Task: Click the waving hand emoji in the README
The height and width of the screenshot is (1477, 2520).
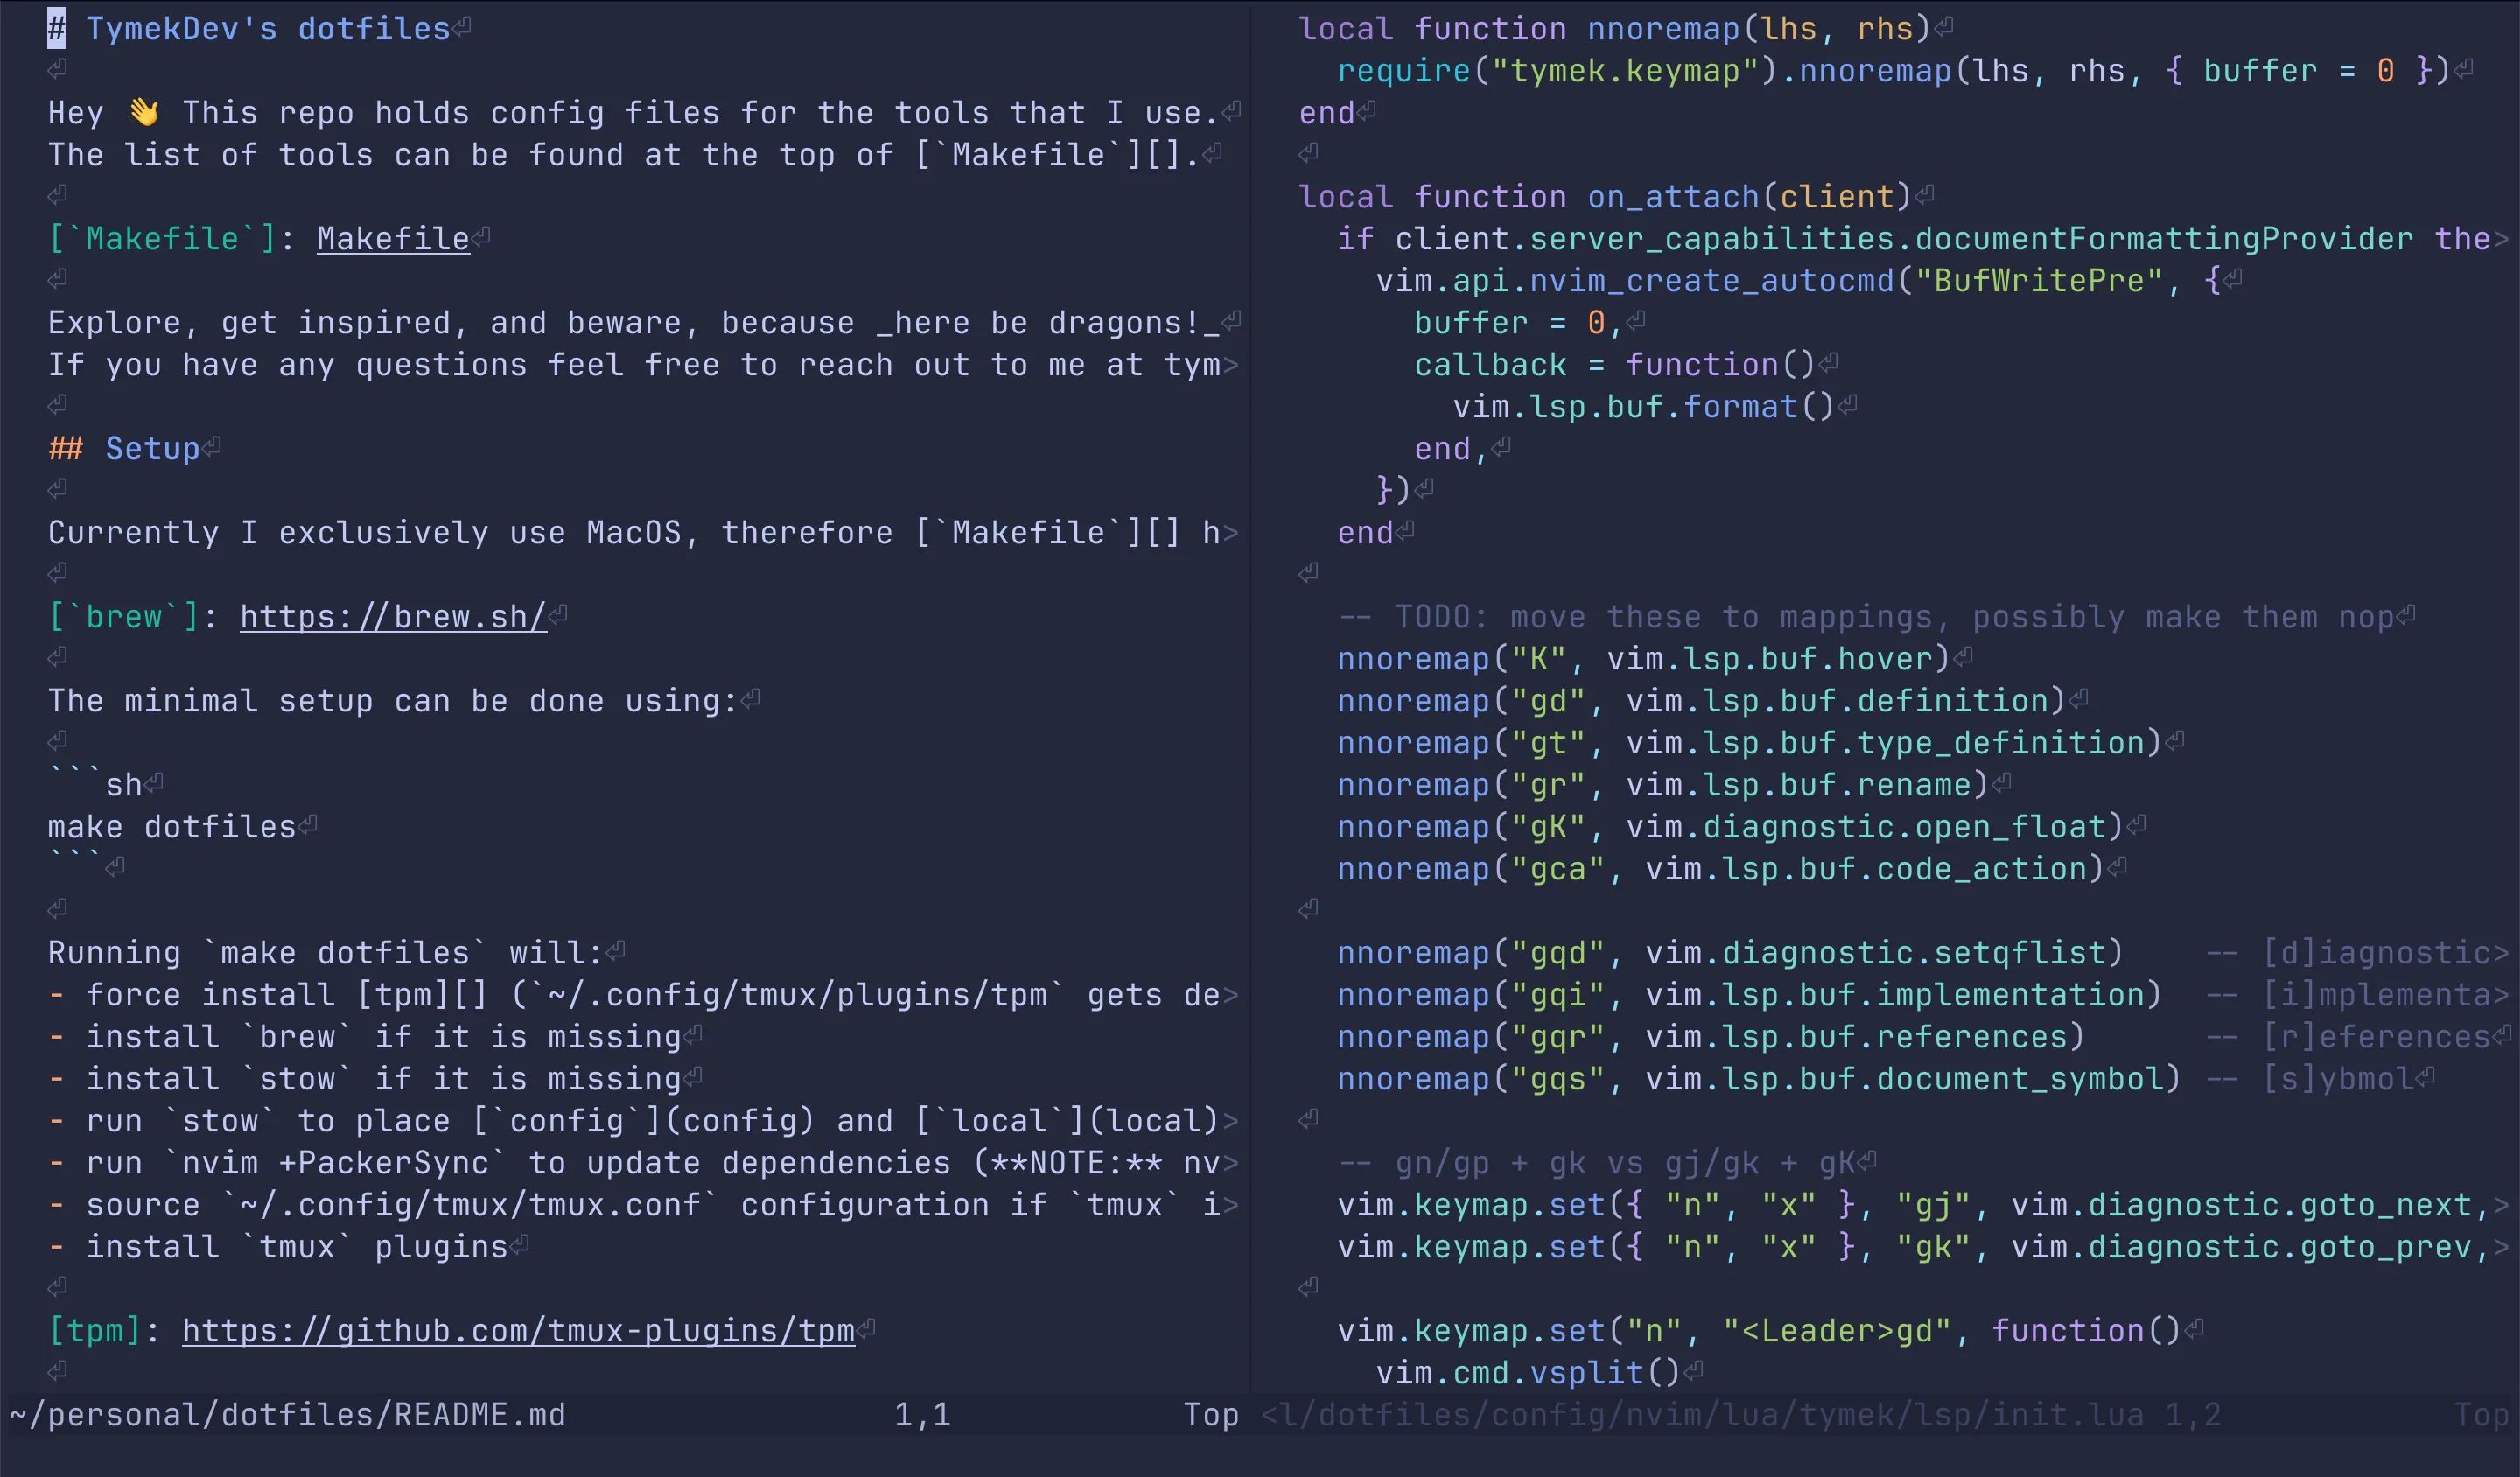Action: point(144,112)
